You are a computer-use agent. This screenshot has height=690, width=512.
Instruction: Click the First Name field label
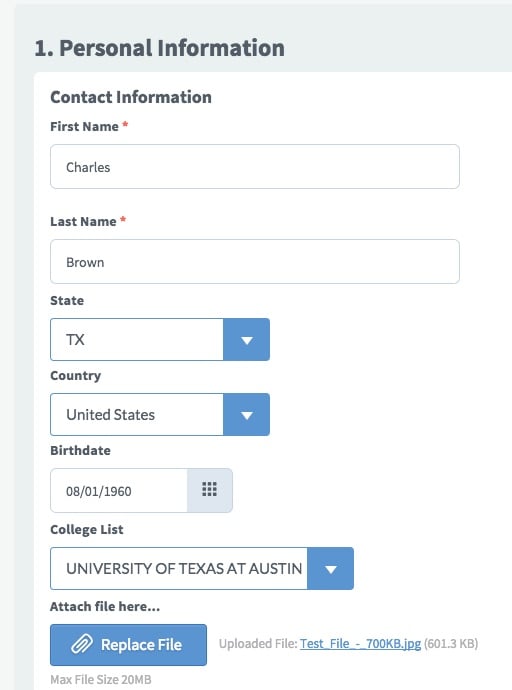pos(84,127)
